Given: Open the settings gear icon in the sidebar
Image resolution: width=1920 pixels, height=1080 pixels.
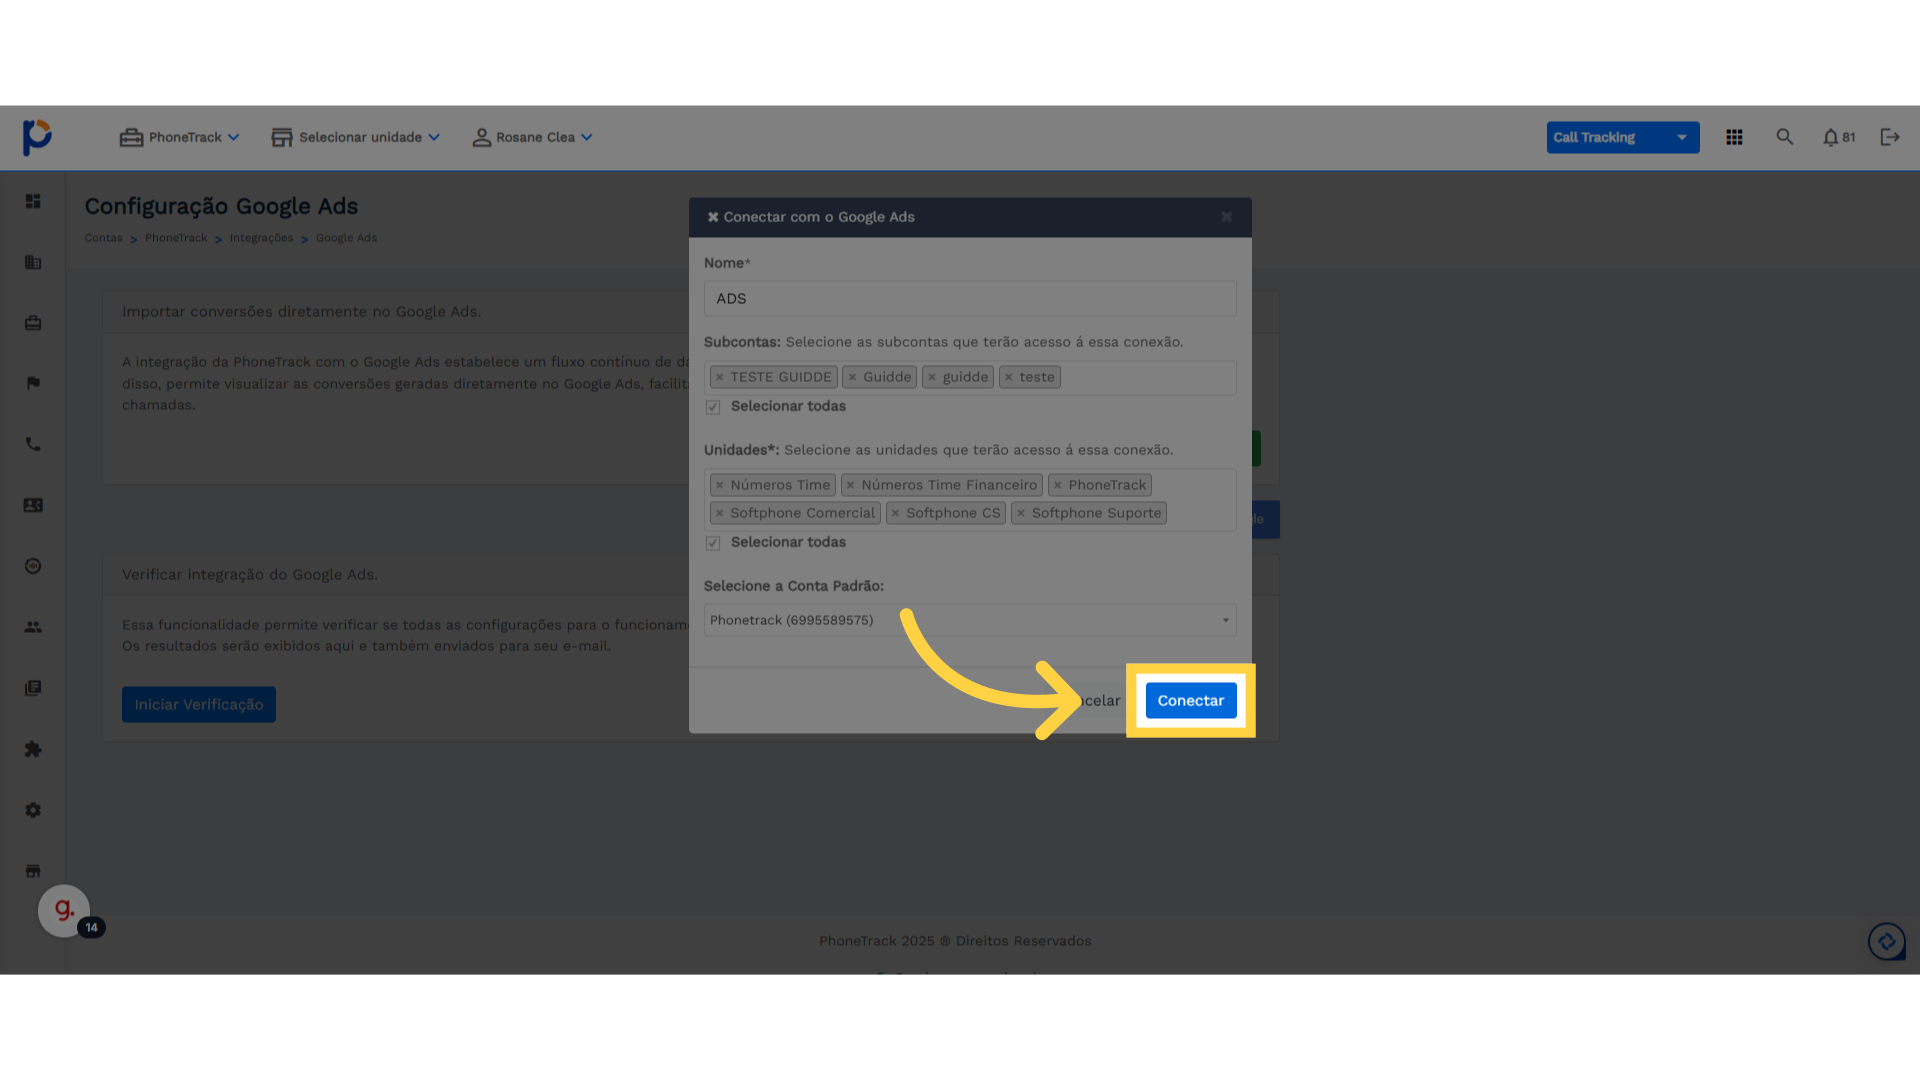Looking at the screenshot, I should click(33, 810).
